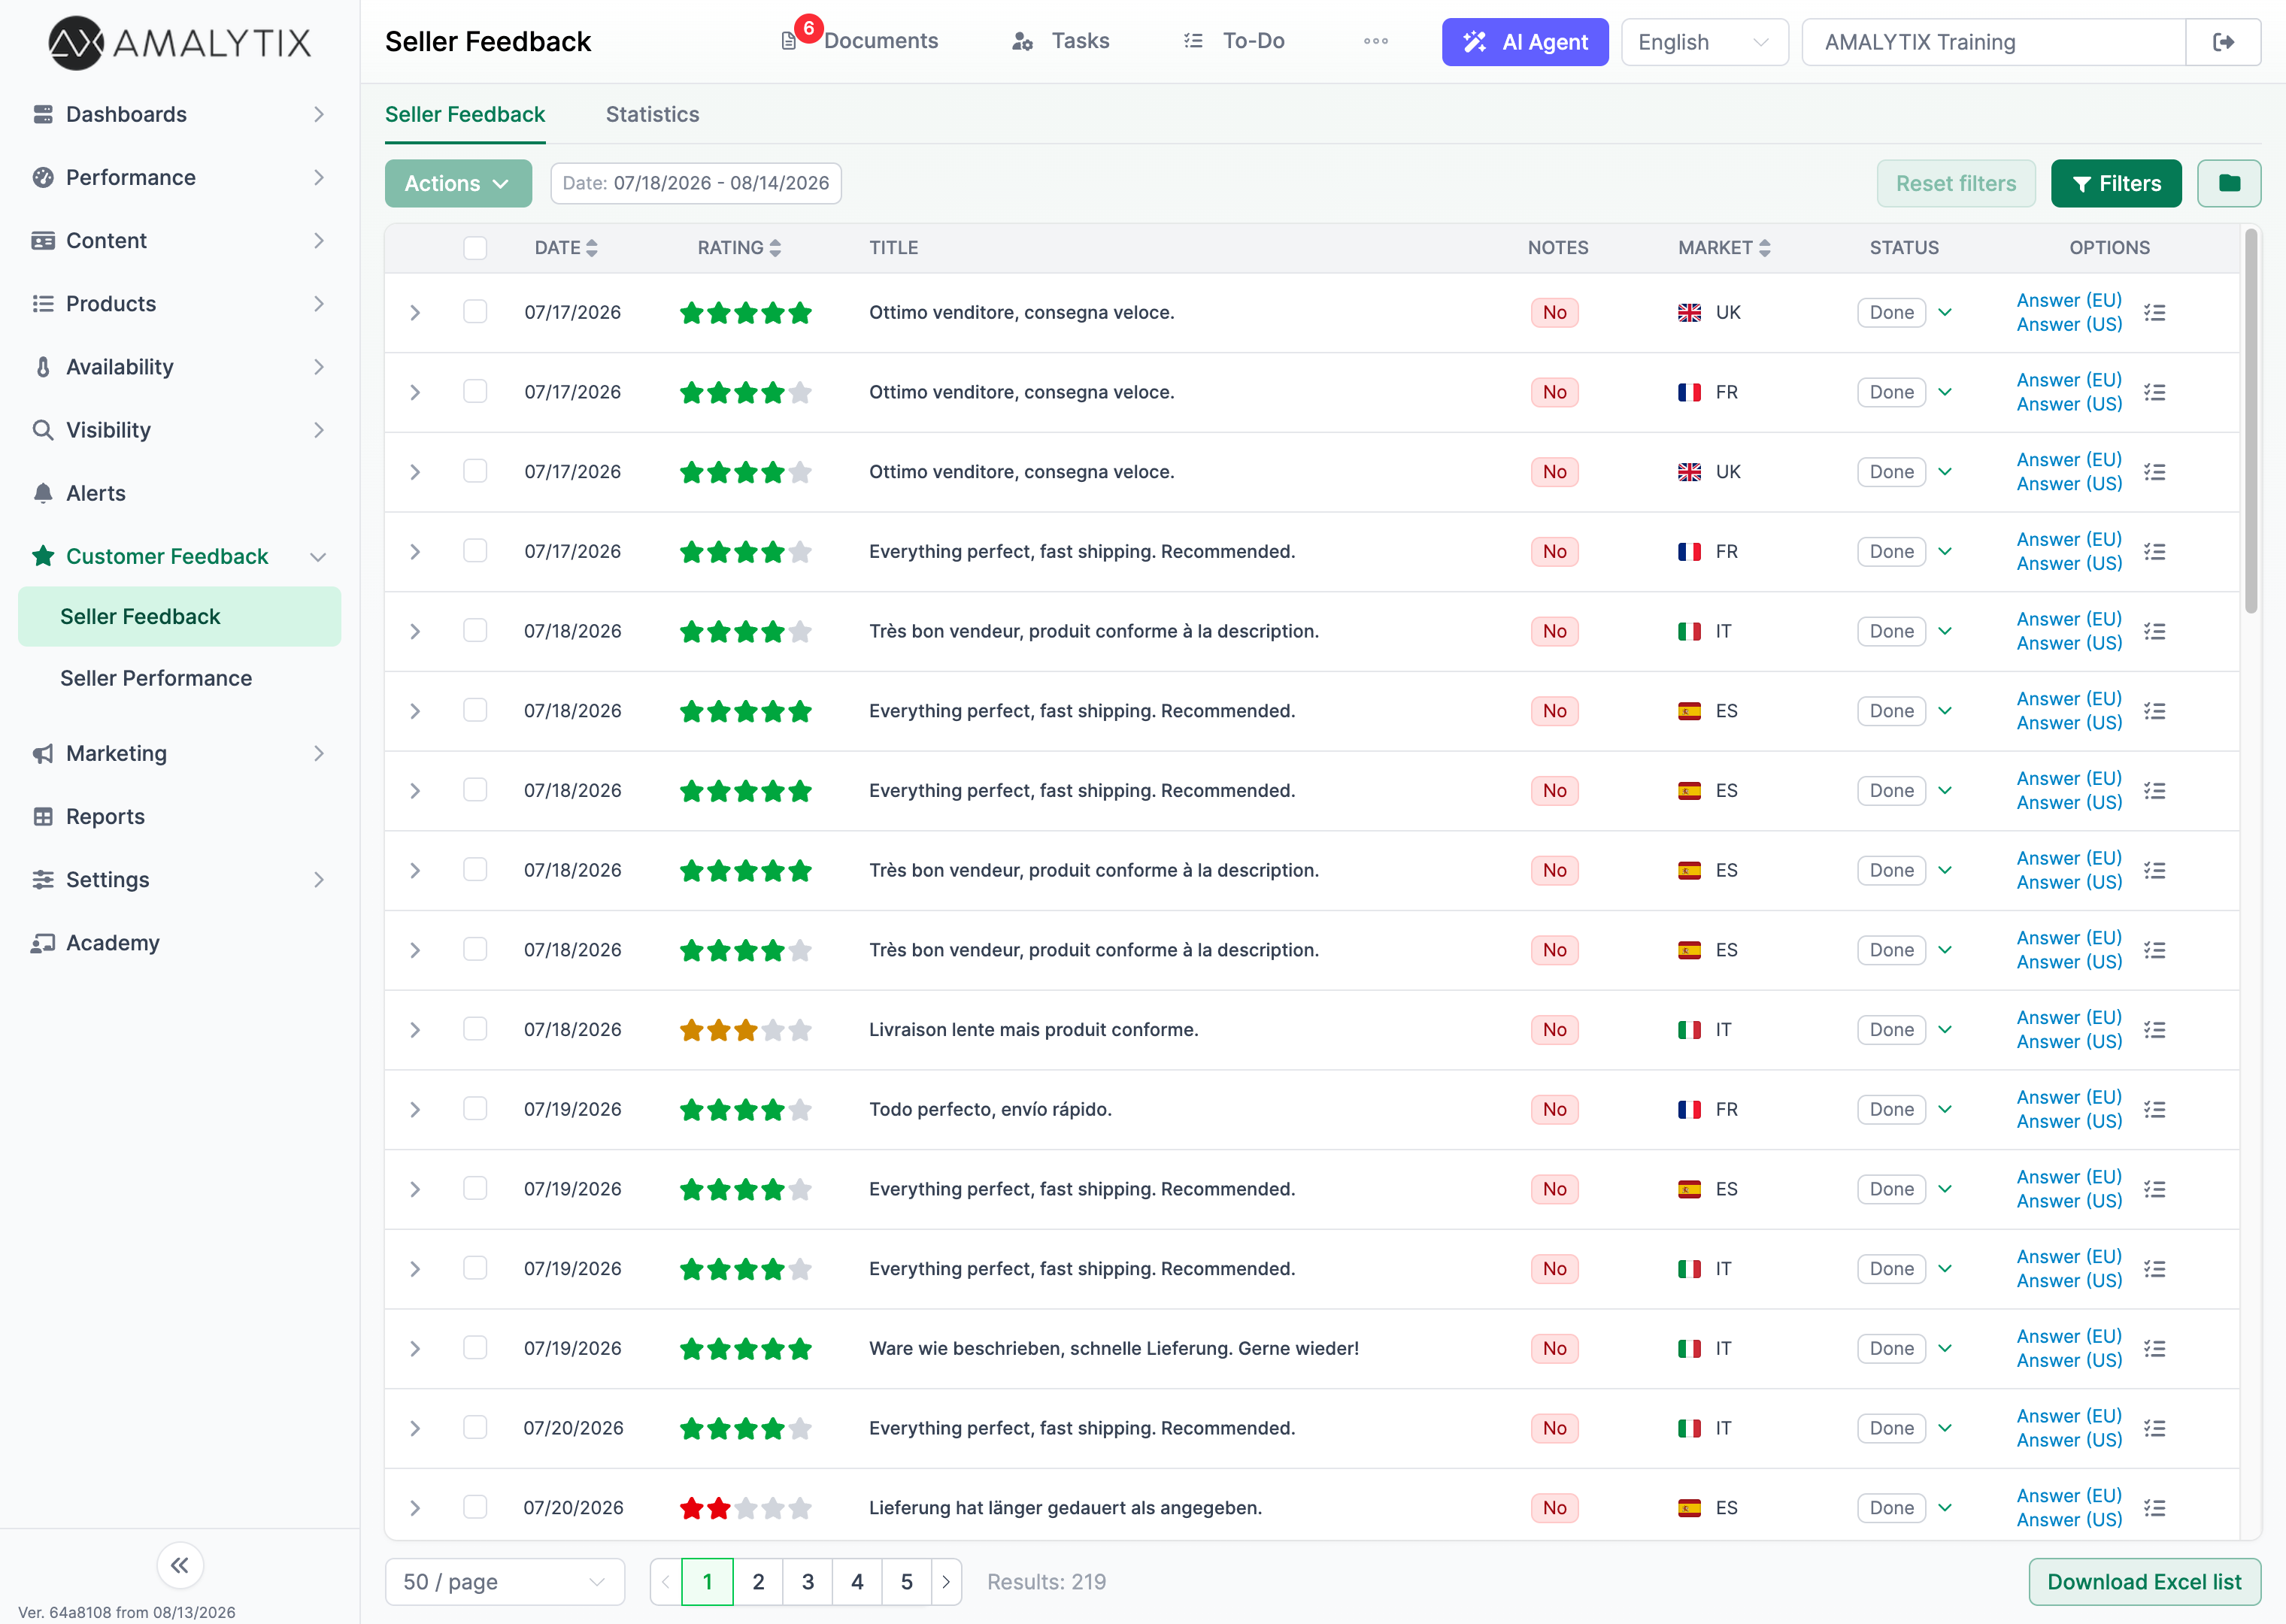Check the Todo perfecto, envío rápido row
This screenshot has width=2286, height=1624.
(x=475, y=1108)
